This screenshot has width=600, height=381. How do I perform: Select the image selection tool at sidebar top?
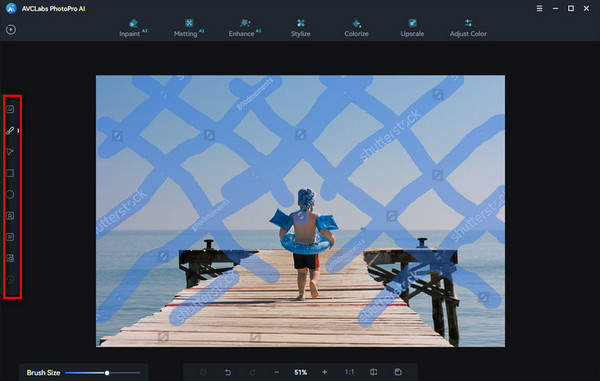pos(10,109)
